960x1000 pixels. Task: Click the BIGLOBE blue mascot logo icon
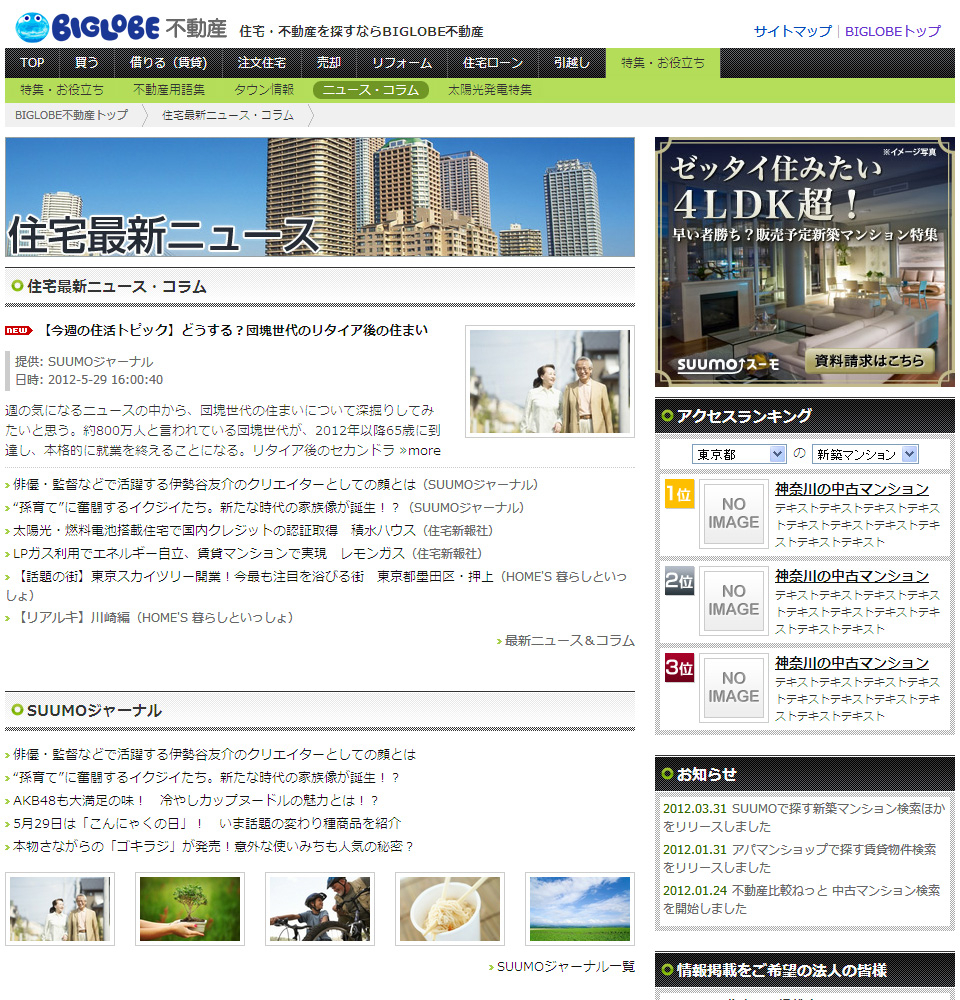coord(32,27)
